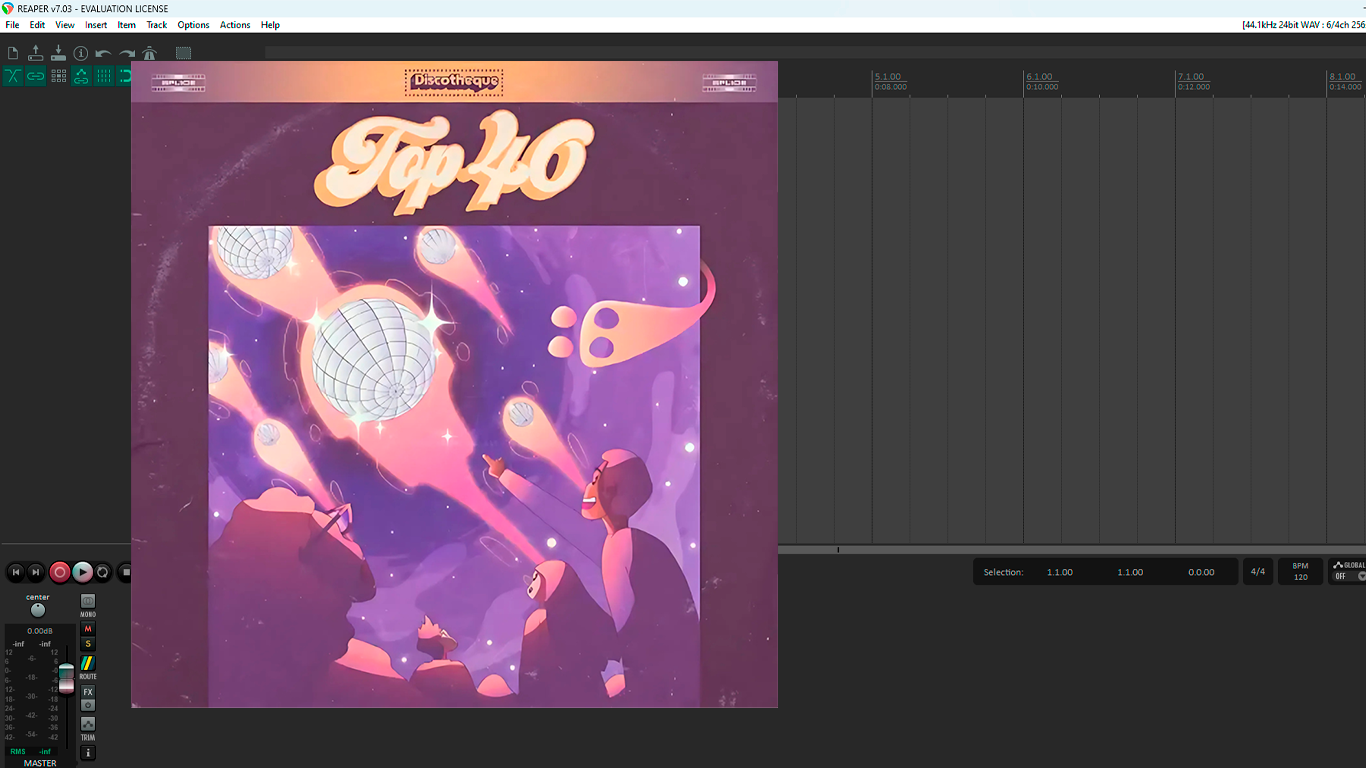Toggle envelope points move with items
The image size is (1366, 768).
[81, 76]
